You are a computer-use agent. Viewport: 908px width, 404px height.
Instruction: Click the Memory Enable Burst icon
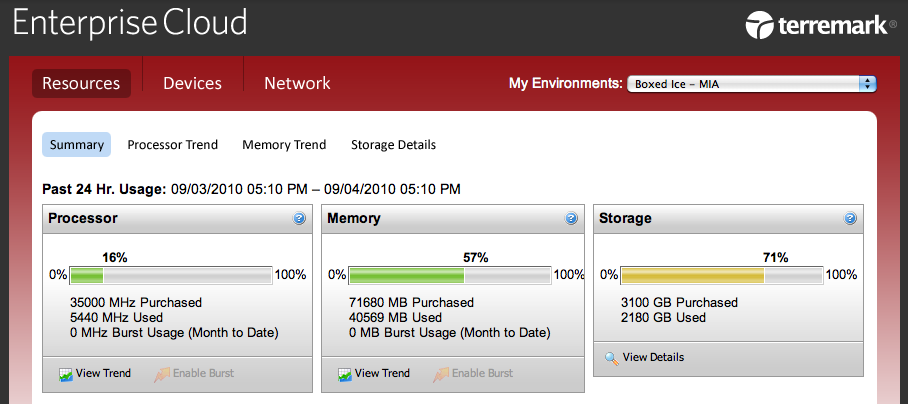point(441,374)
